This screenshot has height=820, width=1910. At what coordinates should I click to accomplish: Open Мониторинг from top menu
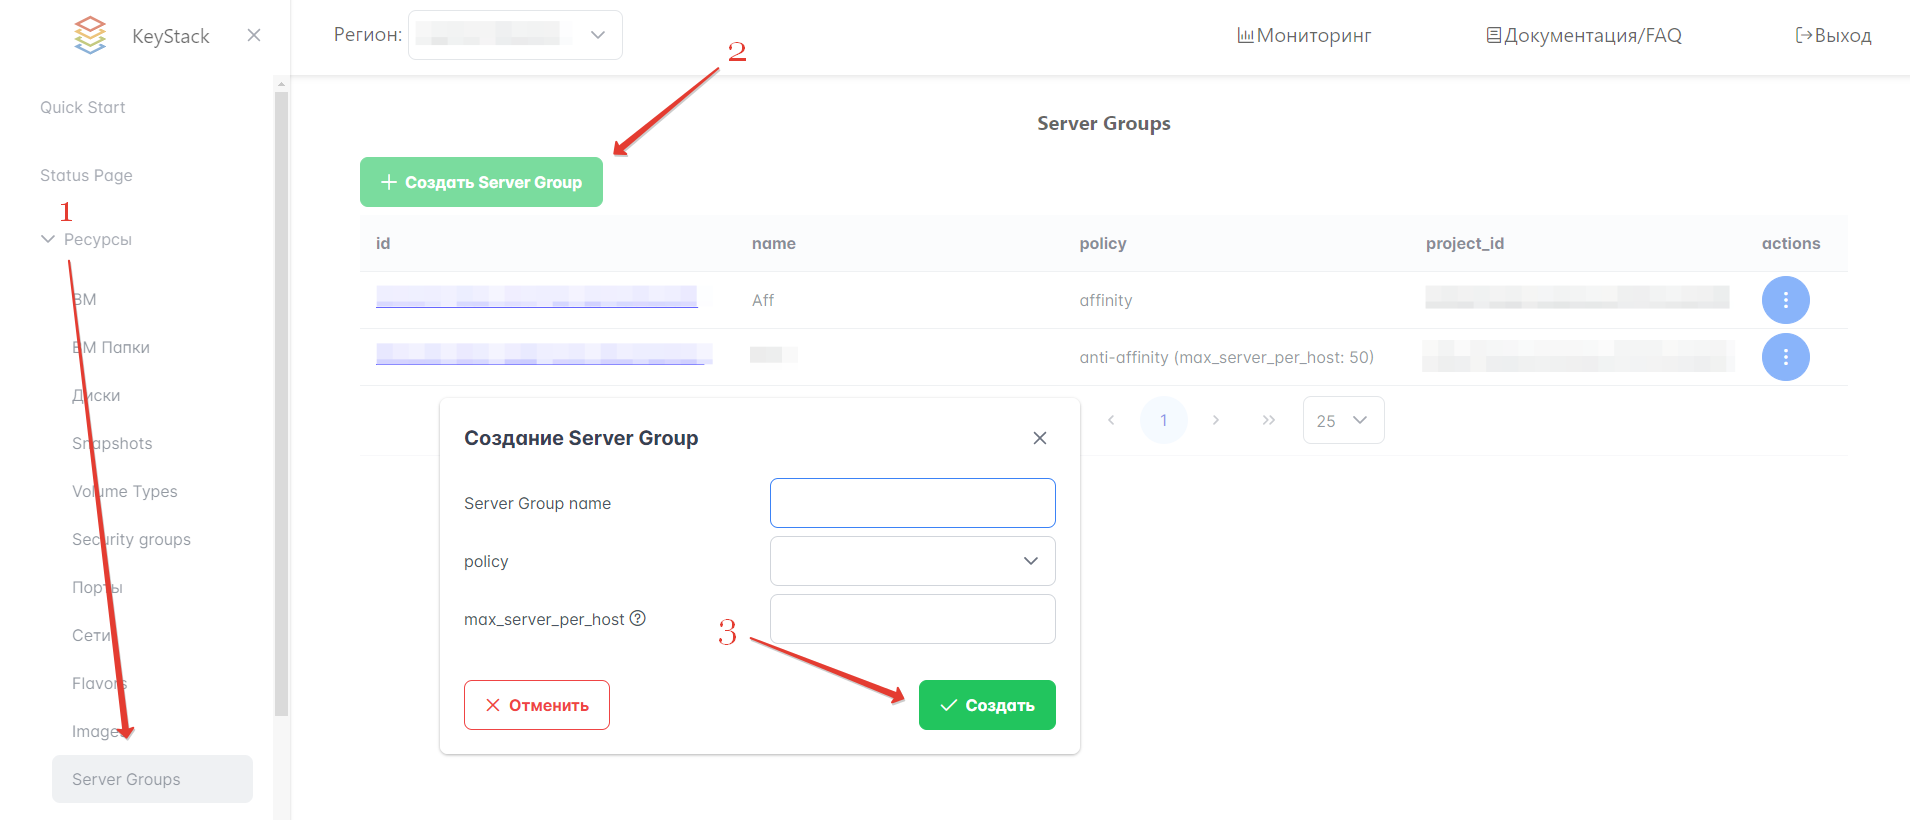point(1304,36)
